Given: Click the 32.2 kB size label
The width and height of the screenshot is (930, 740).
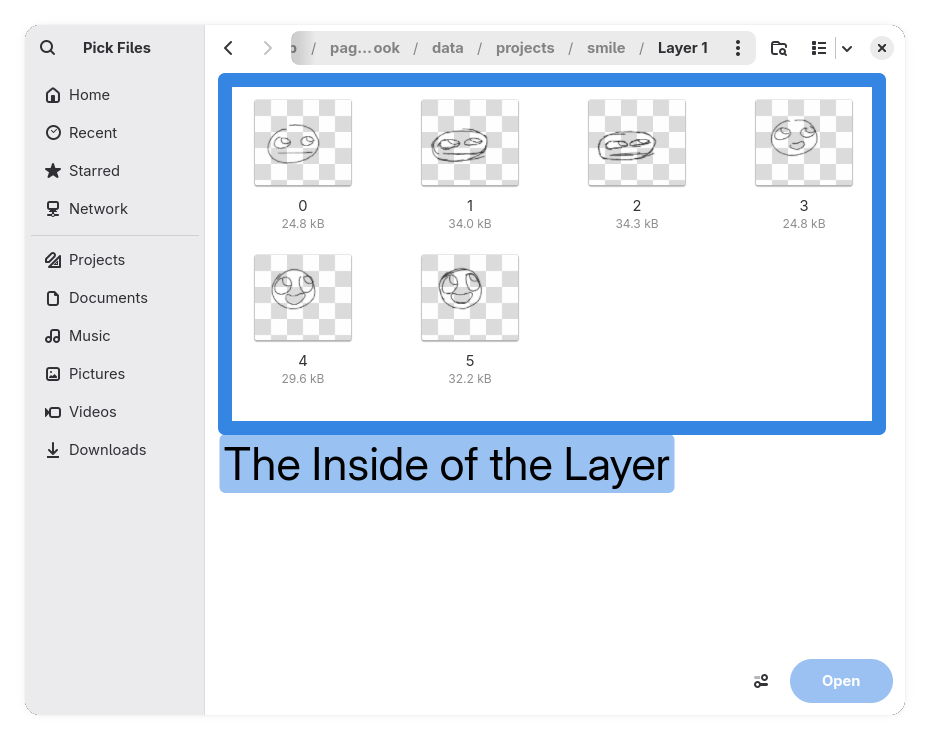Looking at the screenshot, I should click(470, 379).
